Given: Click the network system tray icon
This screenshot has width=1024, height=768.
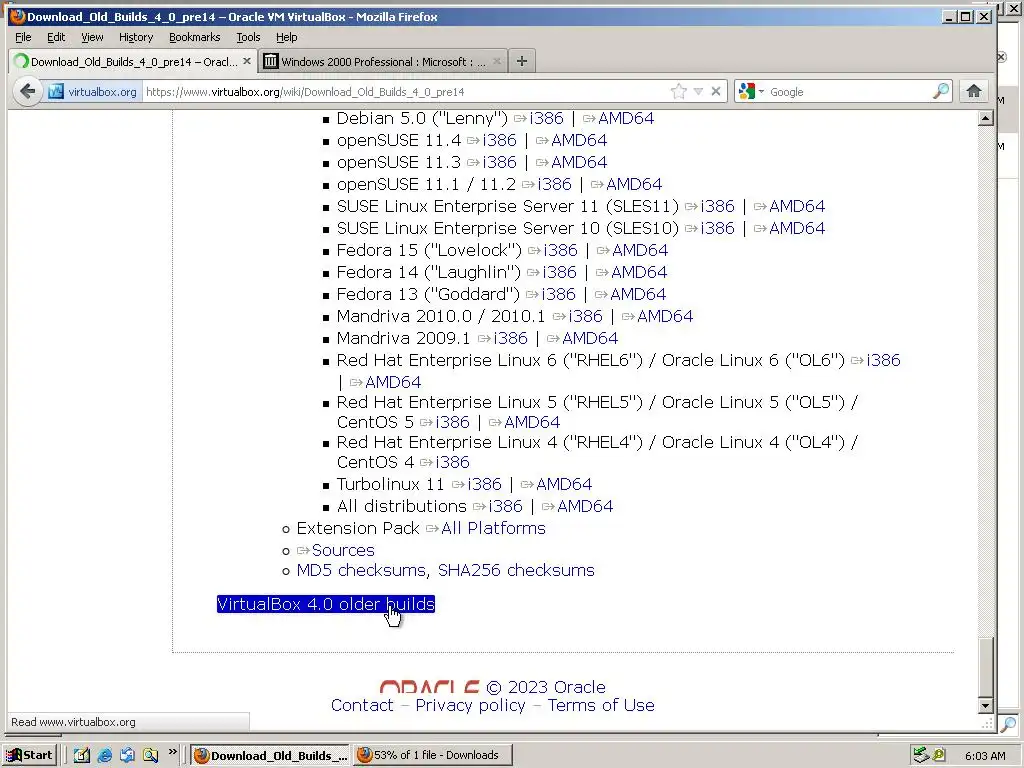Looking at the screenshot, I should (921, 756).
